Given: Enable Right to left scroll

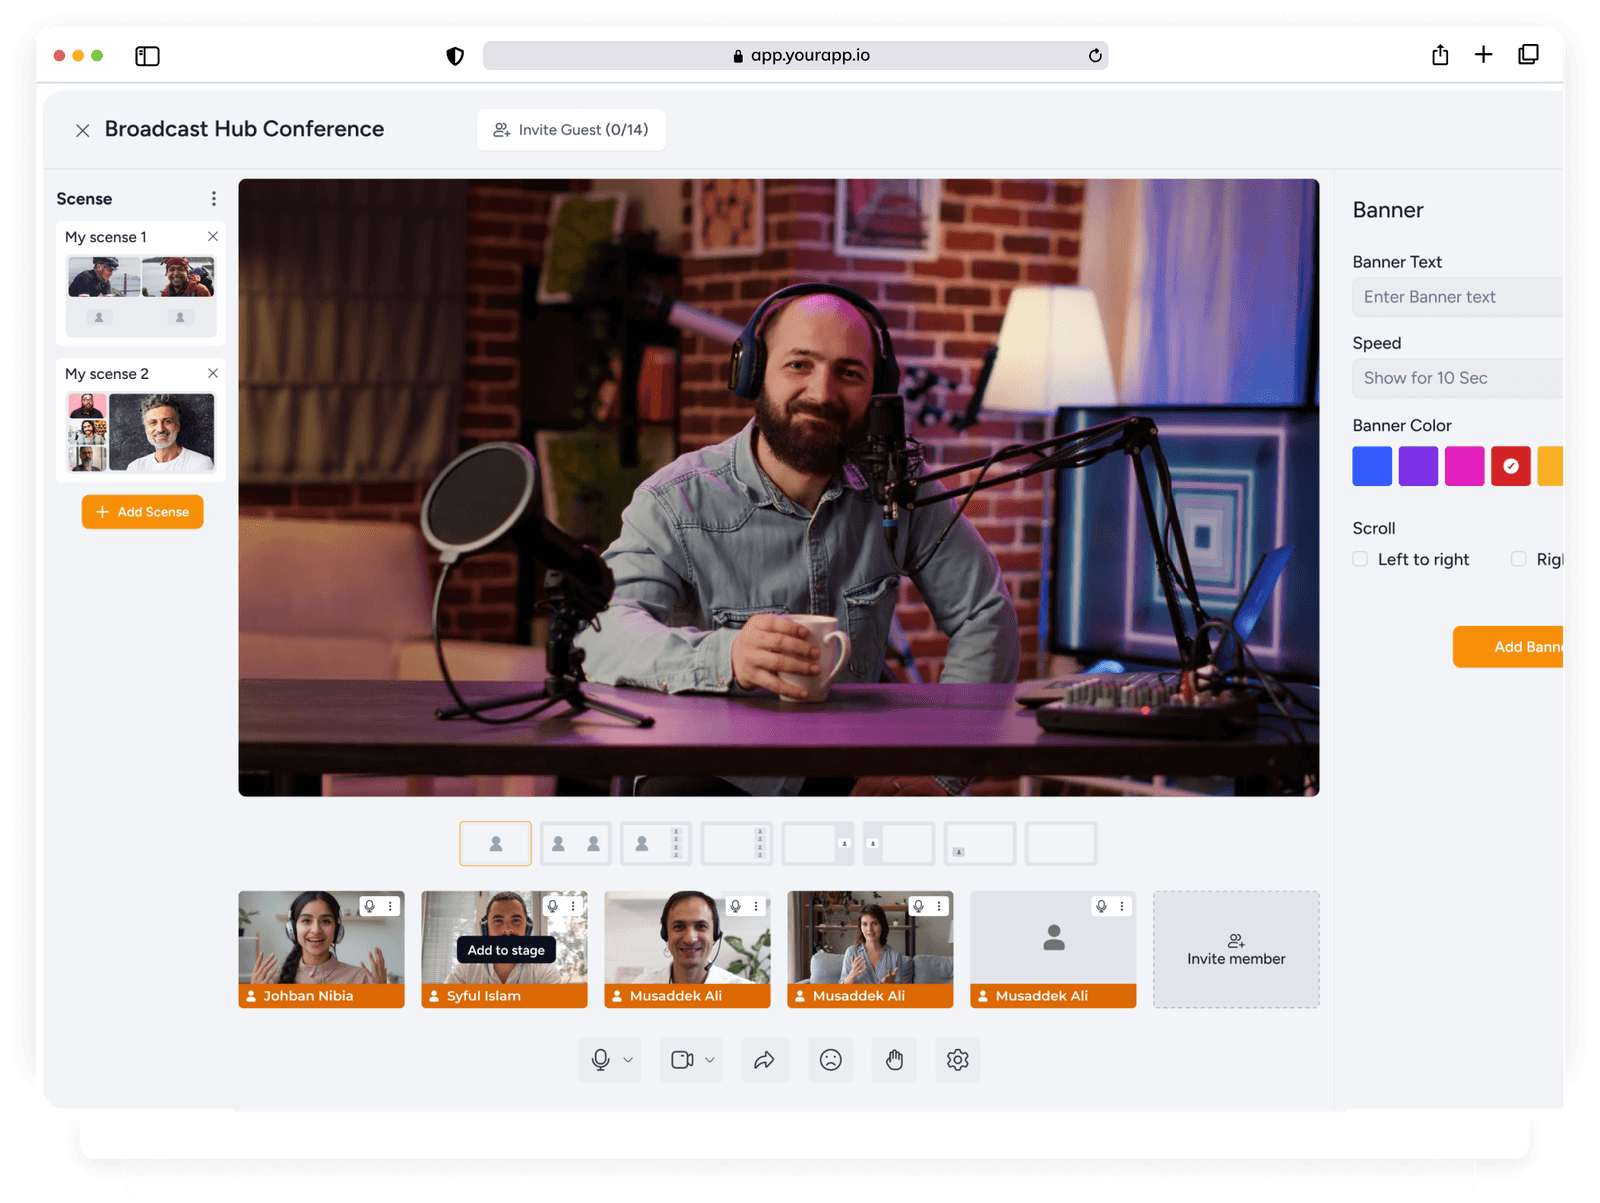Looking at the screenshot, I should pos(1519,559).
